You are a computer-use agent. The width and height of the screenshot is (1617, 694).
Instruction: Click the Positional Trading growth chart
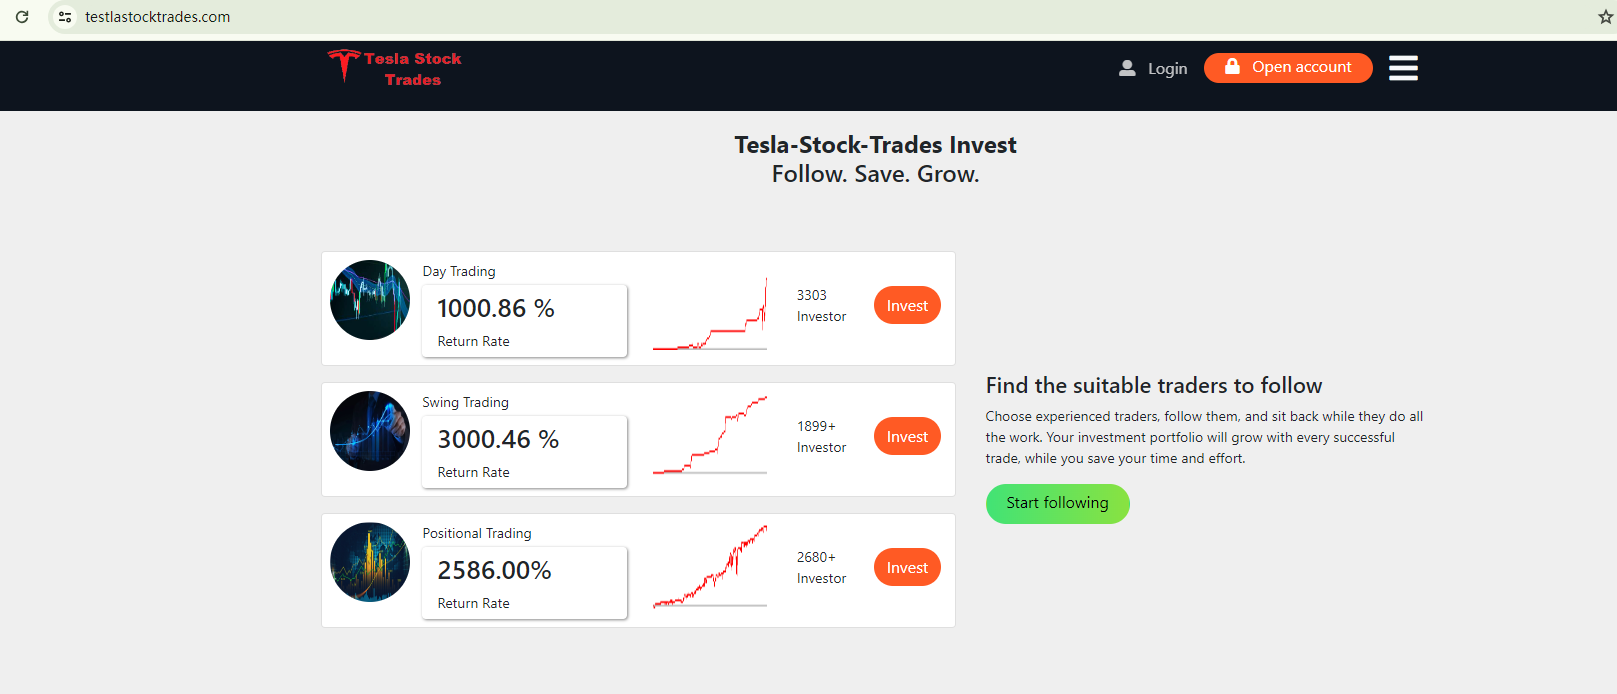710,567
